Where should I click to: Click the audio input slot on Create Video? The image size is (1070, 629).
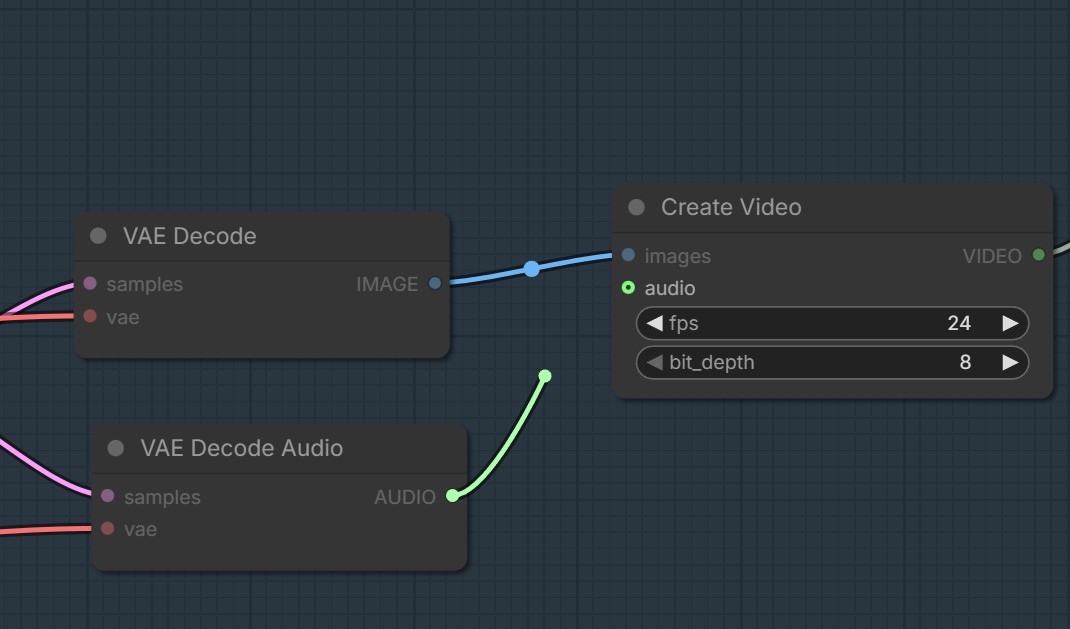628,288
